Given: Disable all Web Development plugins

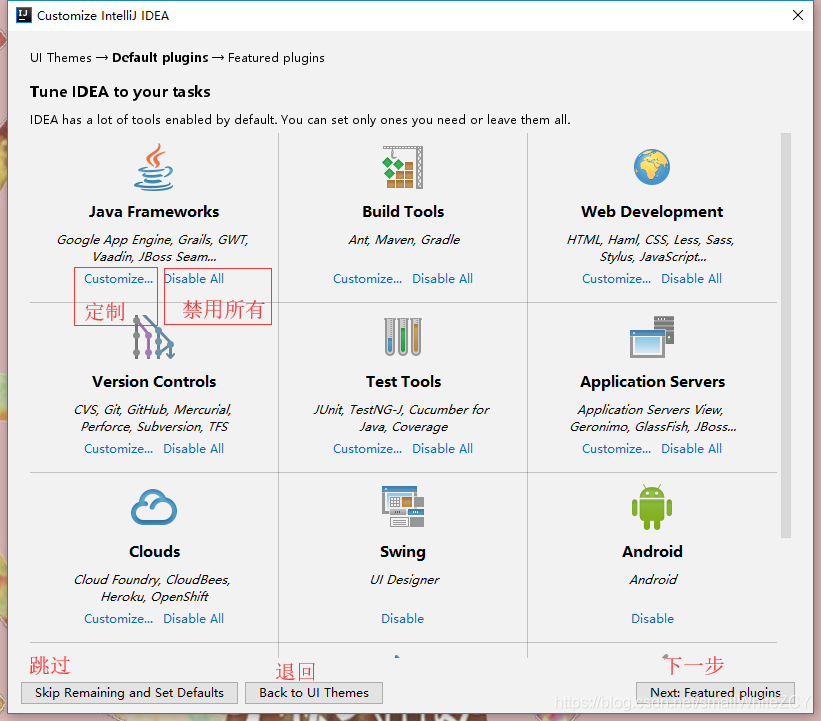Looking at the screenshot, I should tap(691, 279).
